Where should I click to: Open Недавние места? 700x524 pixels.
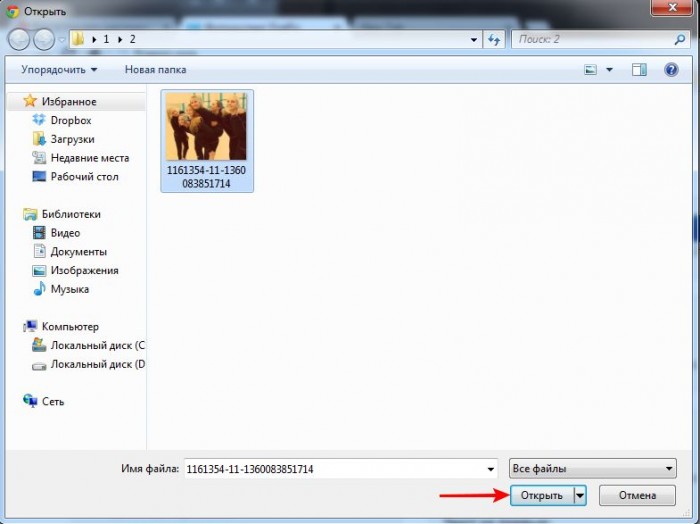(90, 158)
